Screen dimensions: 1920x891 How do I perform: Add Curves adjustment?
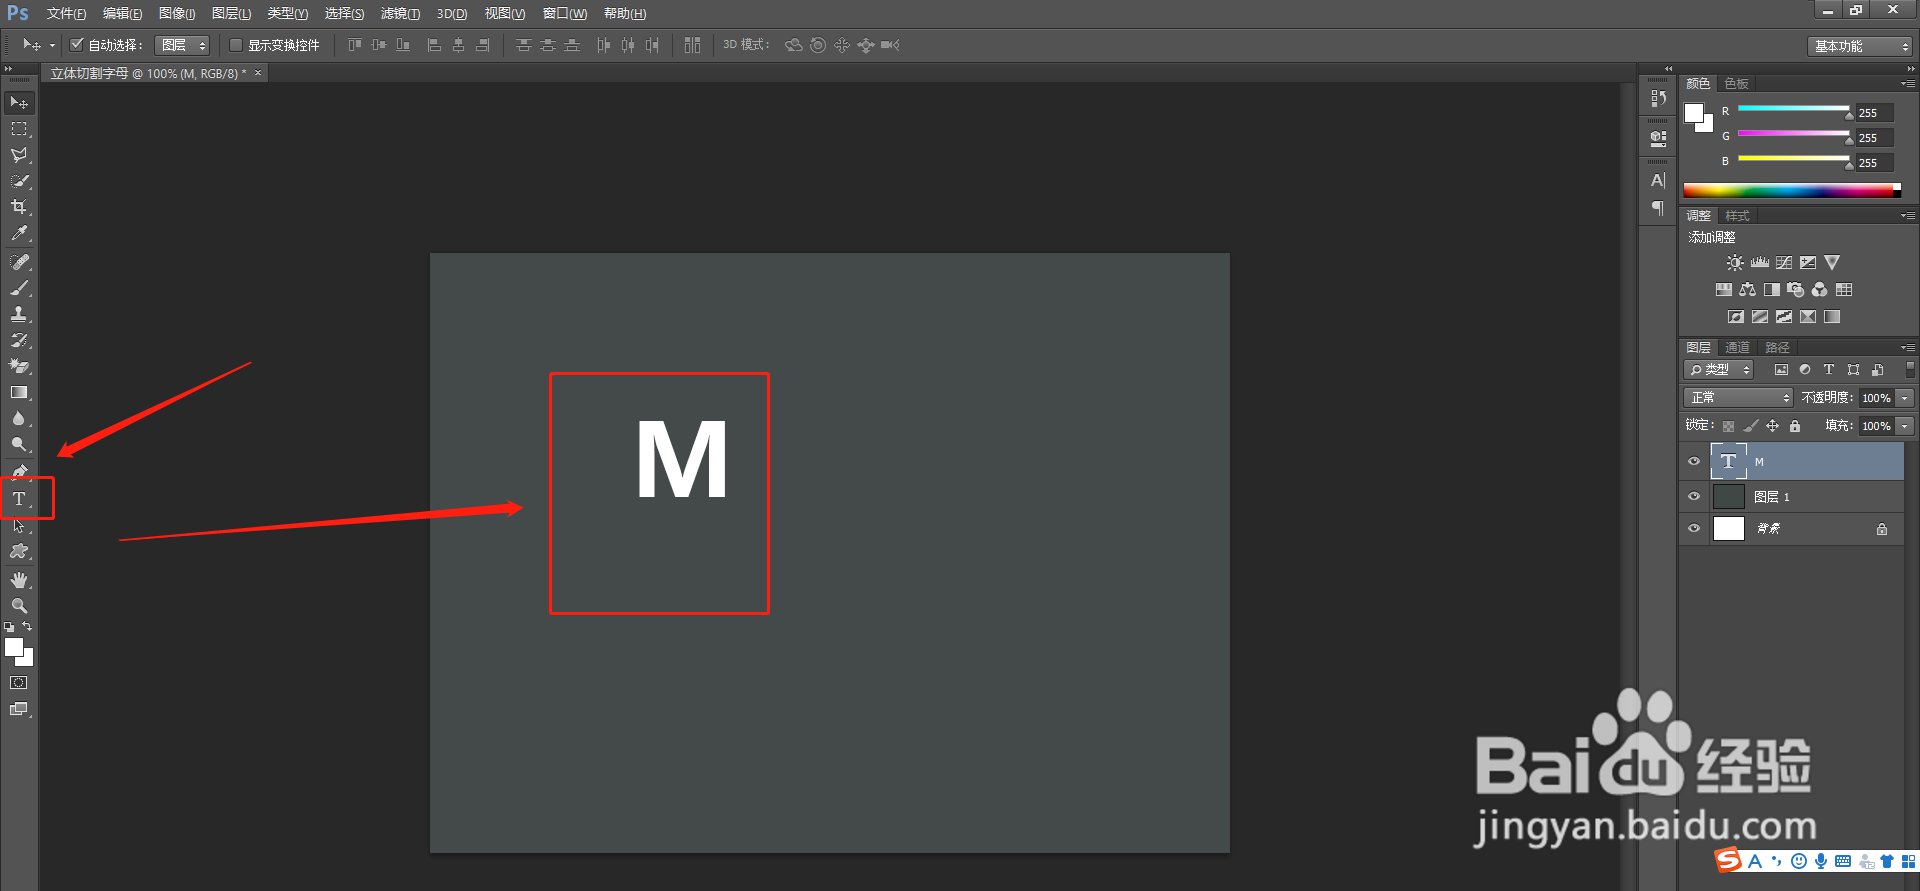[1784, 263]
